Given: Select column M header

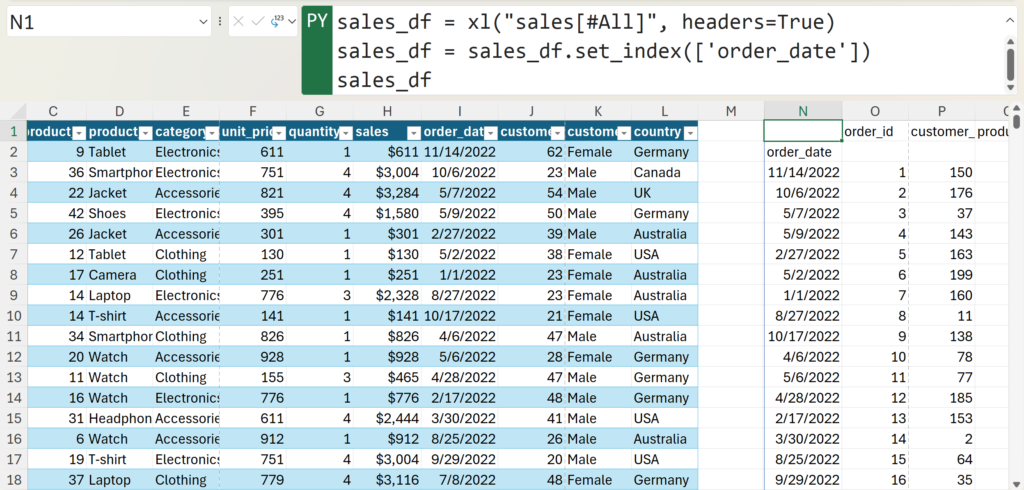Looking at the screenshot, I should [x=730, y=111].
